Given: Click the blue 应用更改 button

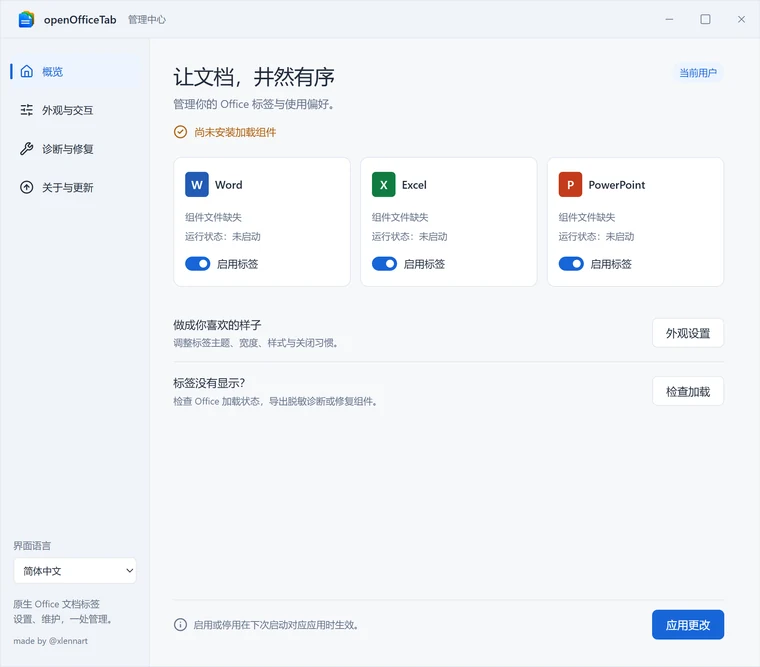Looking at the screenshot, I should click(688, 625).
